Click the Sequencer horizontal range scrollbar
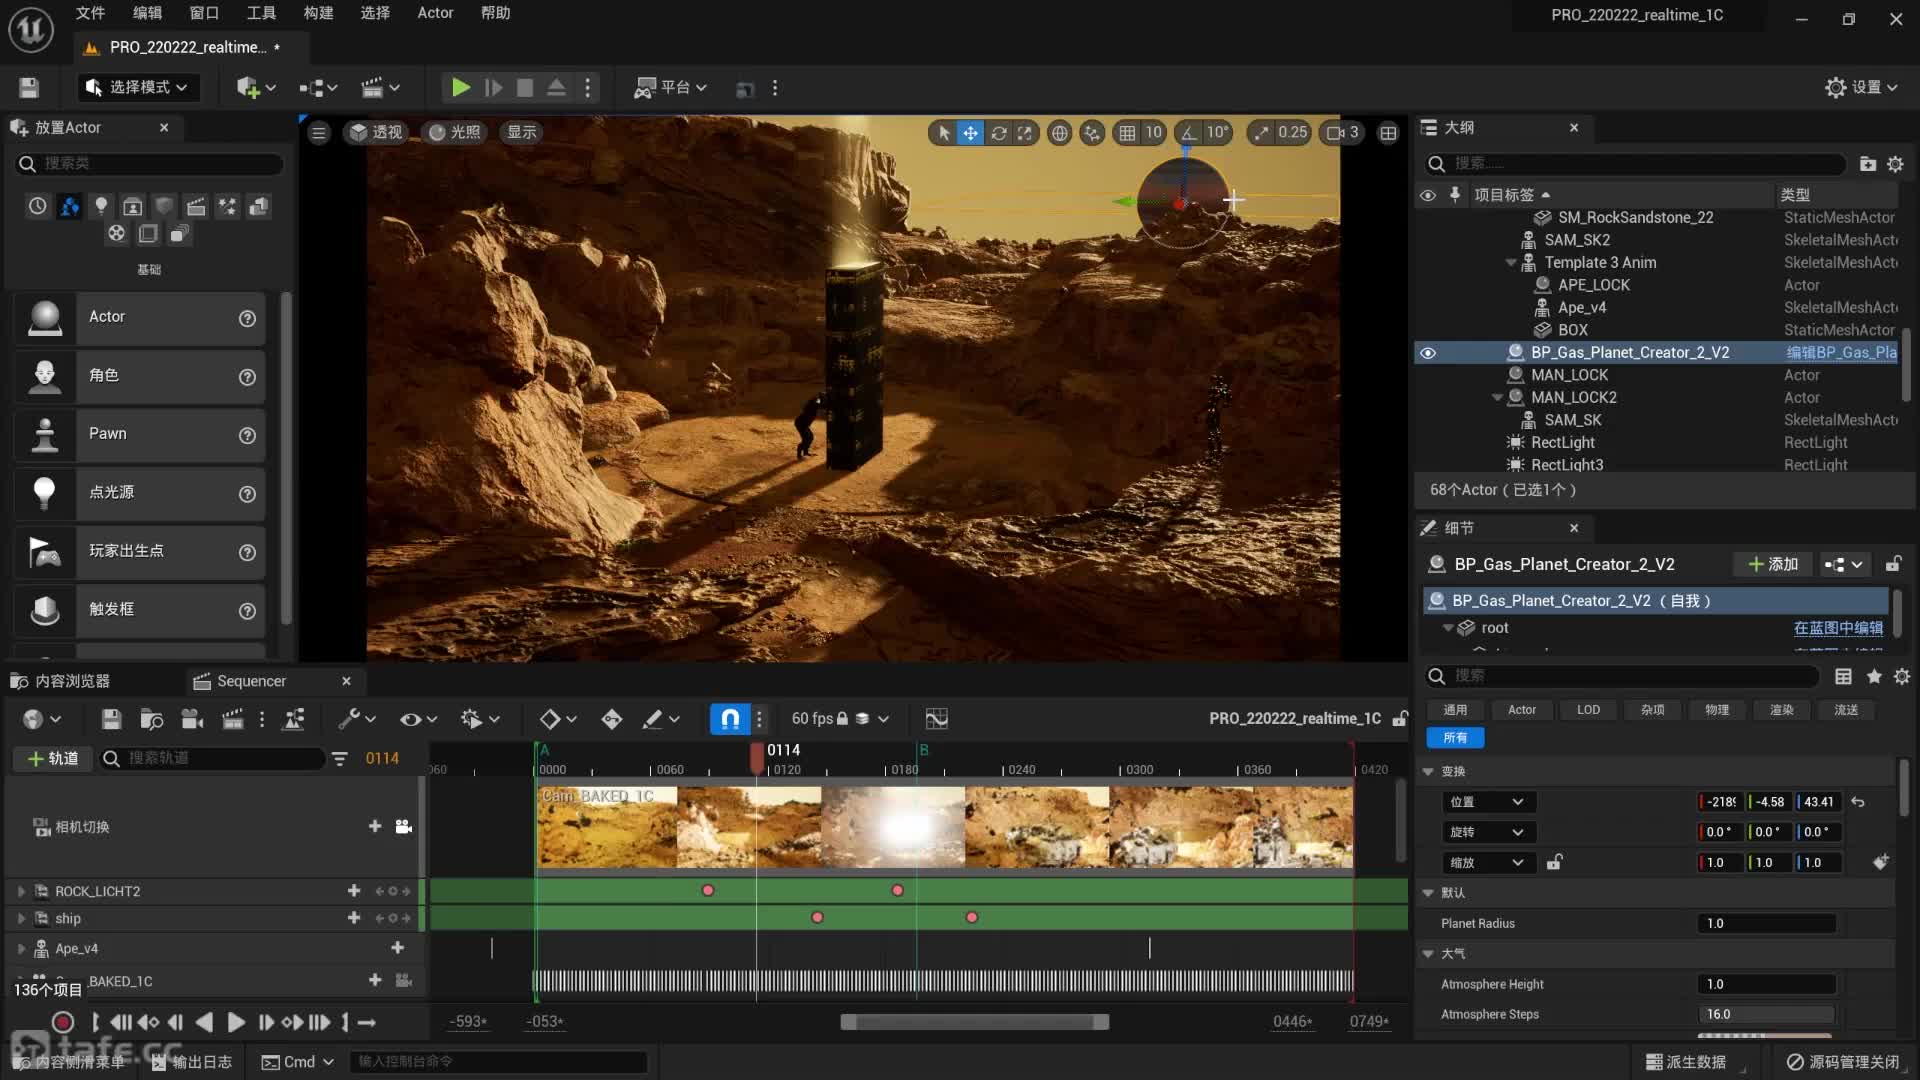 click(975, 1022)
